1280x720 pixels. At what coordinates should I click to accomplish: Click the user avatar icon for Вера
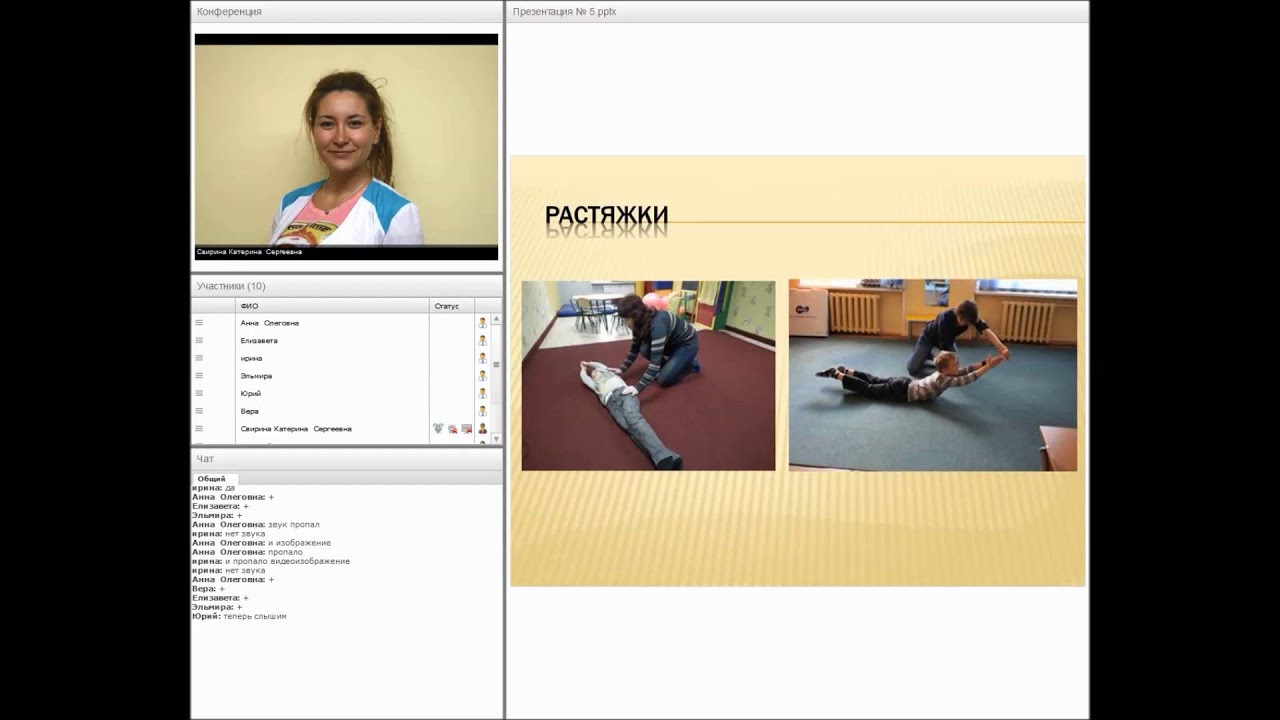point(482,411)
